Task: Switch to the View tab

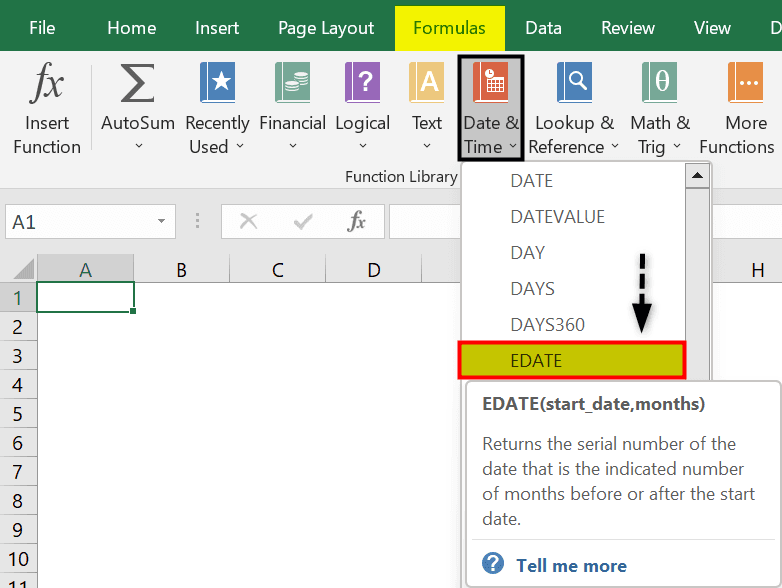Action: (x=712, y=28)
